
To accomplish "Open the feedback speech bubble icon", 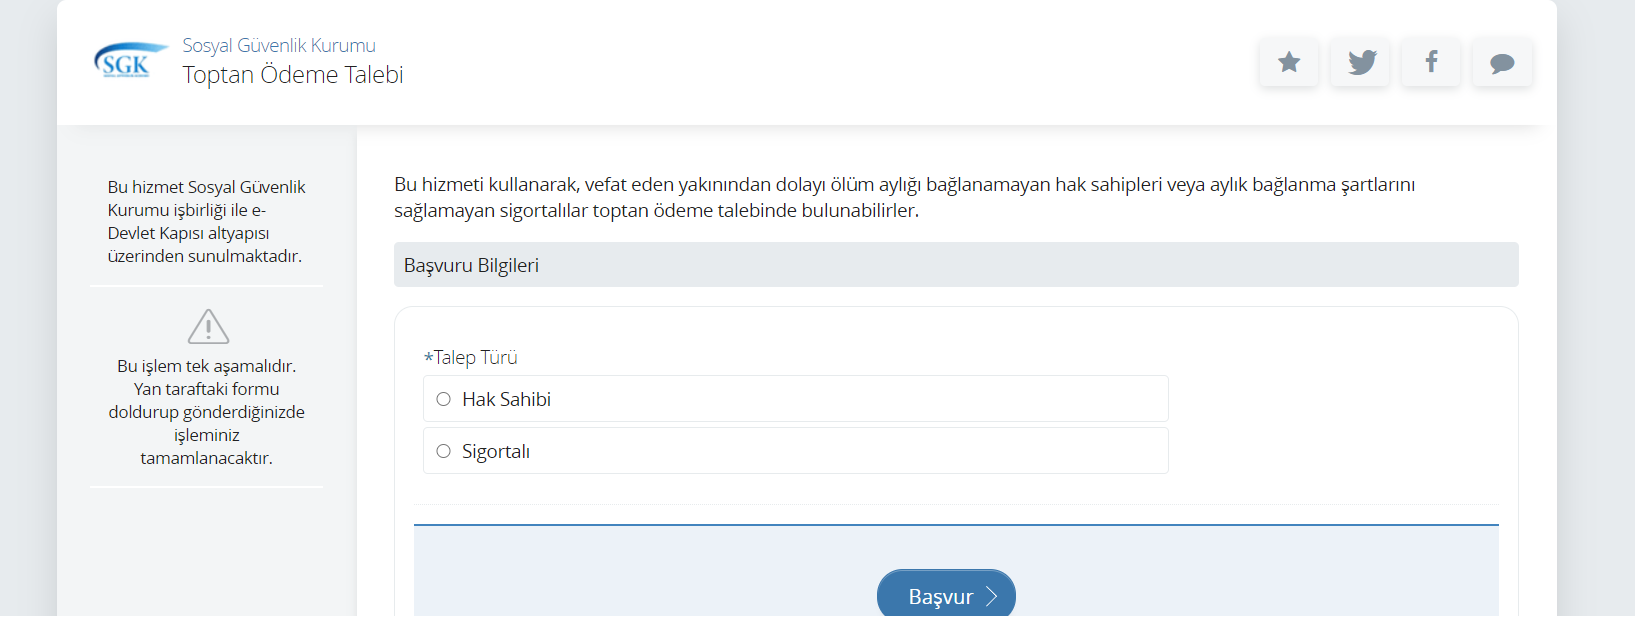I will pos(1502,62).
